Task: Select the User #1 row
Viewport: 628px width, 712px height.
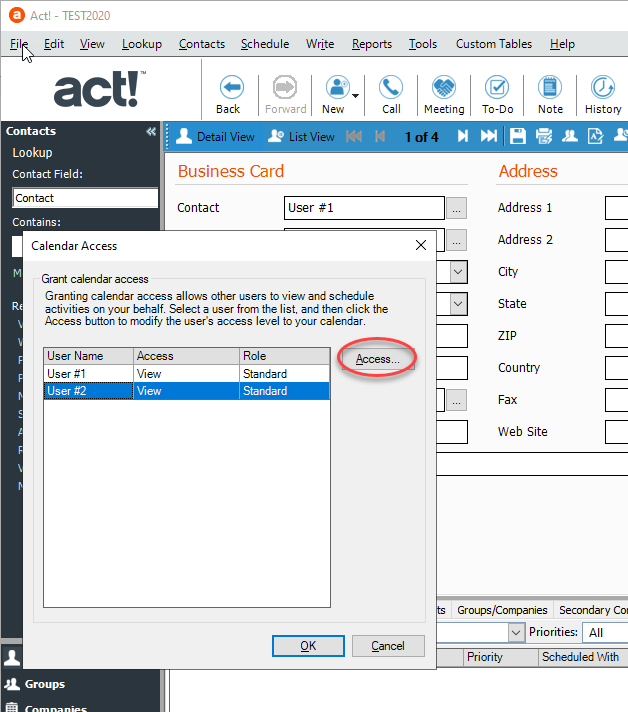Action: [x=187, y=374]
